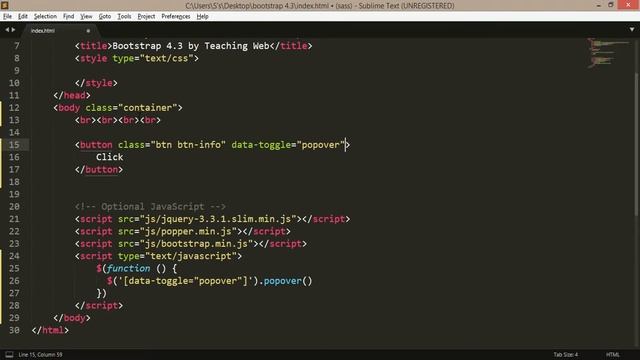Click the closing head tag

pyautogui.click(x=72, y=96)
